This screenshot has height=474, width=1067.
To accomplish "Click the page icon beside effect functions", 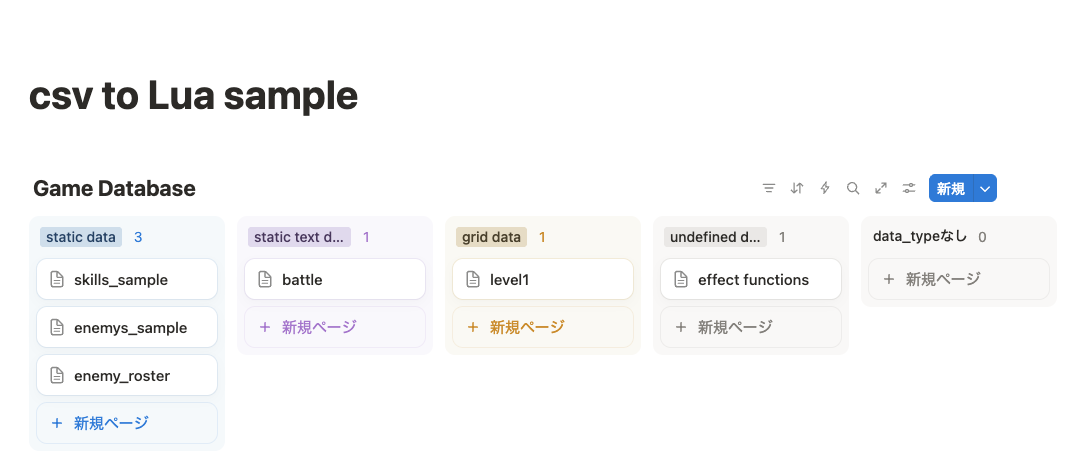I will [x=681, y=280].
